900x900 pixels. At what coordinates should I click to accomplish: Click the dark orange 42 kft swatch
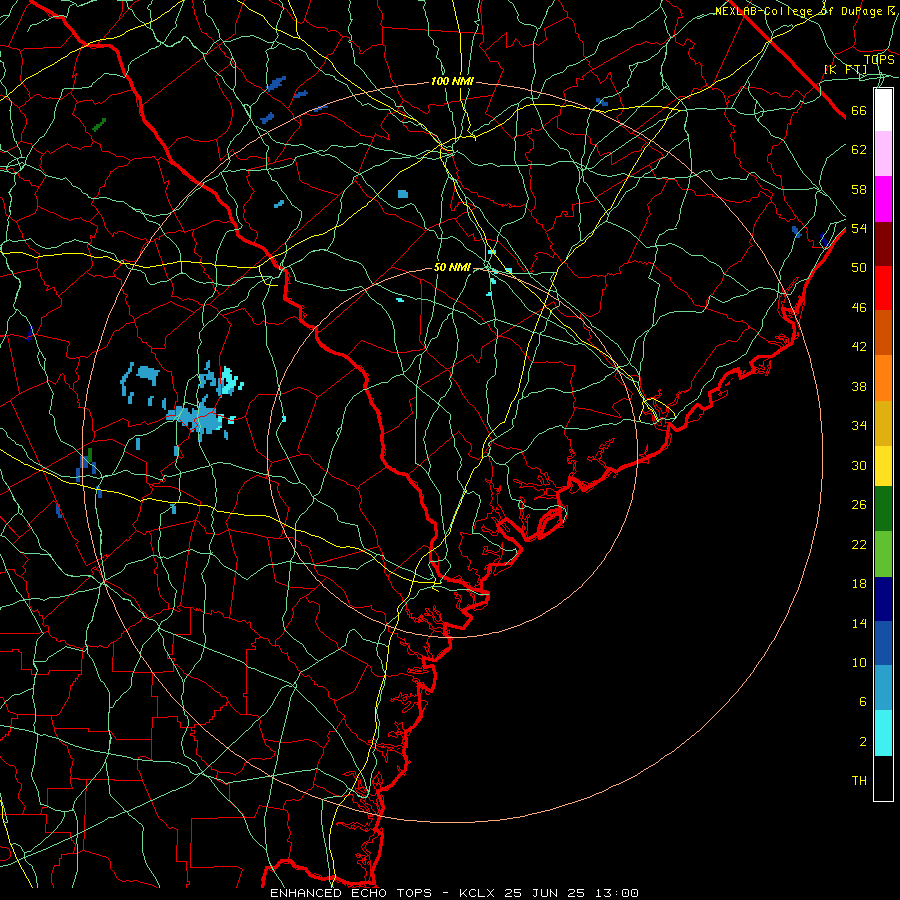click(883, 333)
